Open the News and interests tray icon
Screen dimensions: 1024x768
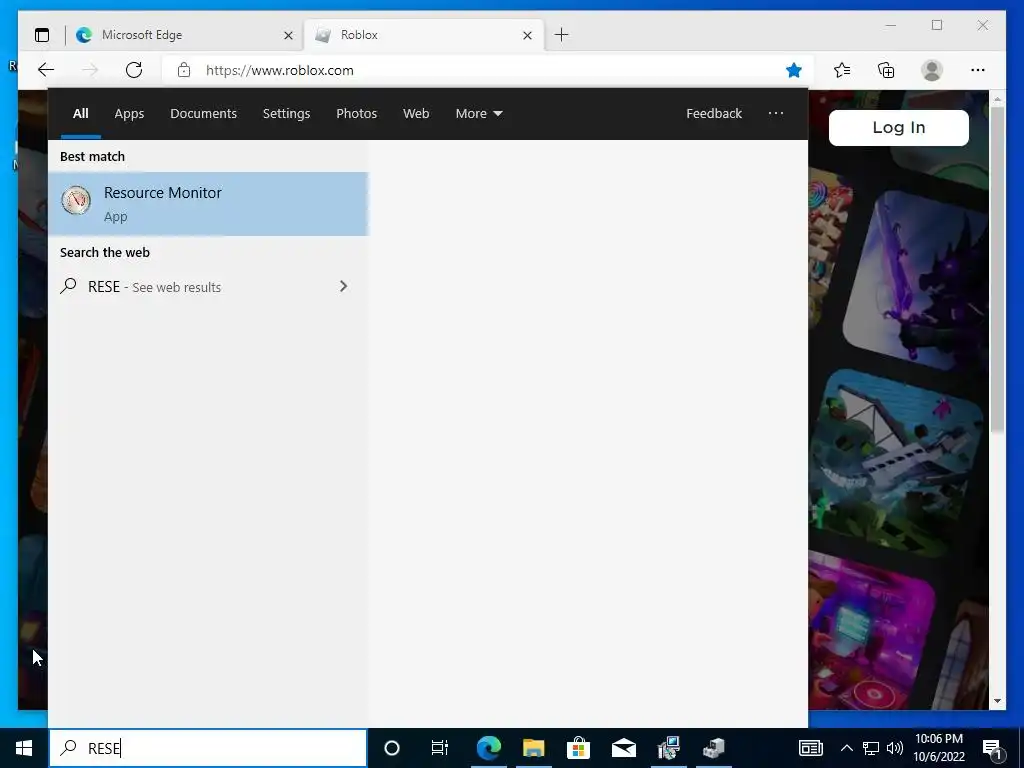pos(810,748)
